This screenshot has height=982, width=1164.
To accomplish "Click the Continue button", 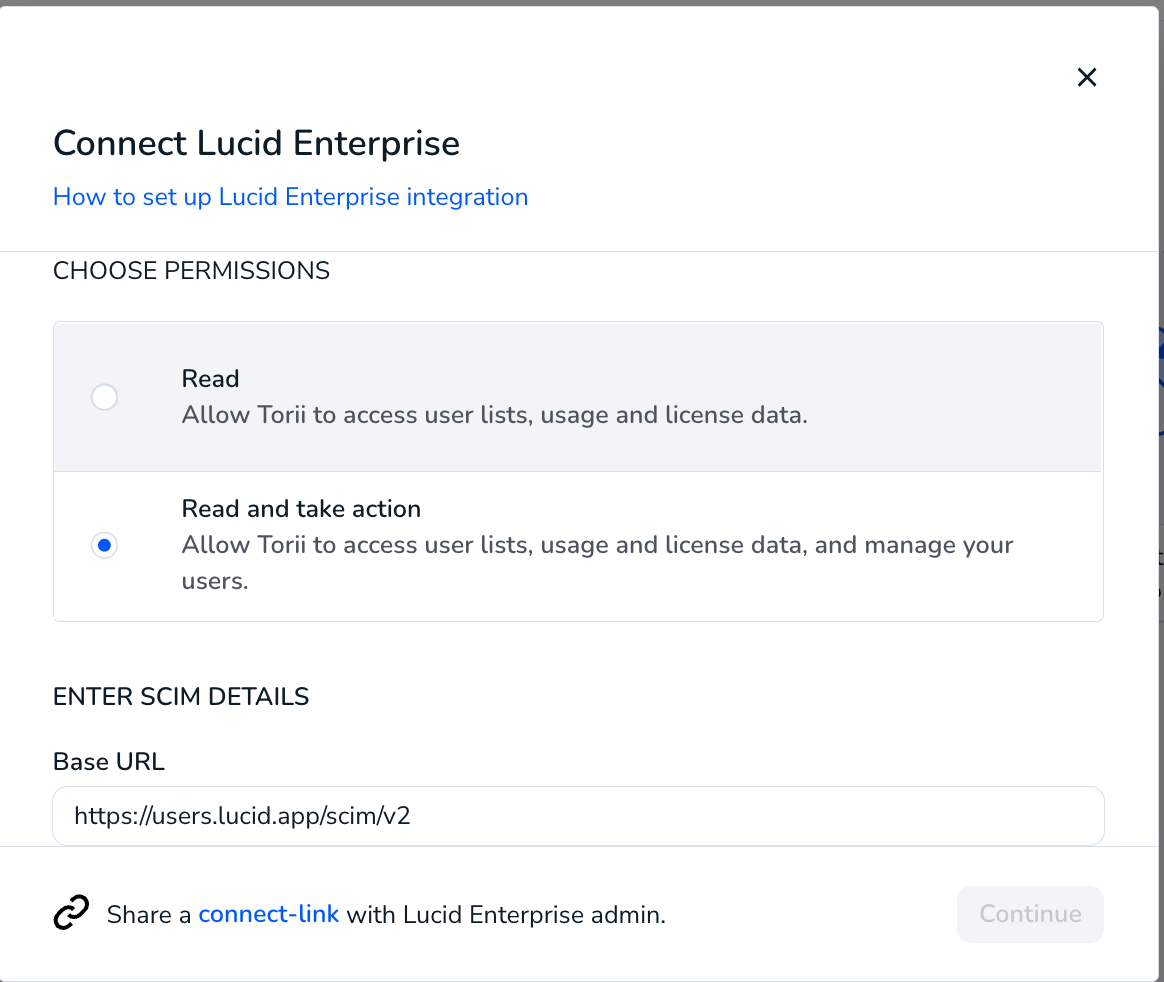I will 1030,914.
